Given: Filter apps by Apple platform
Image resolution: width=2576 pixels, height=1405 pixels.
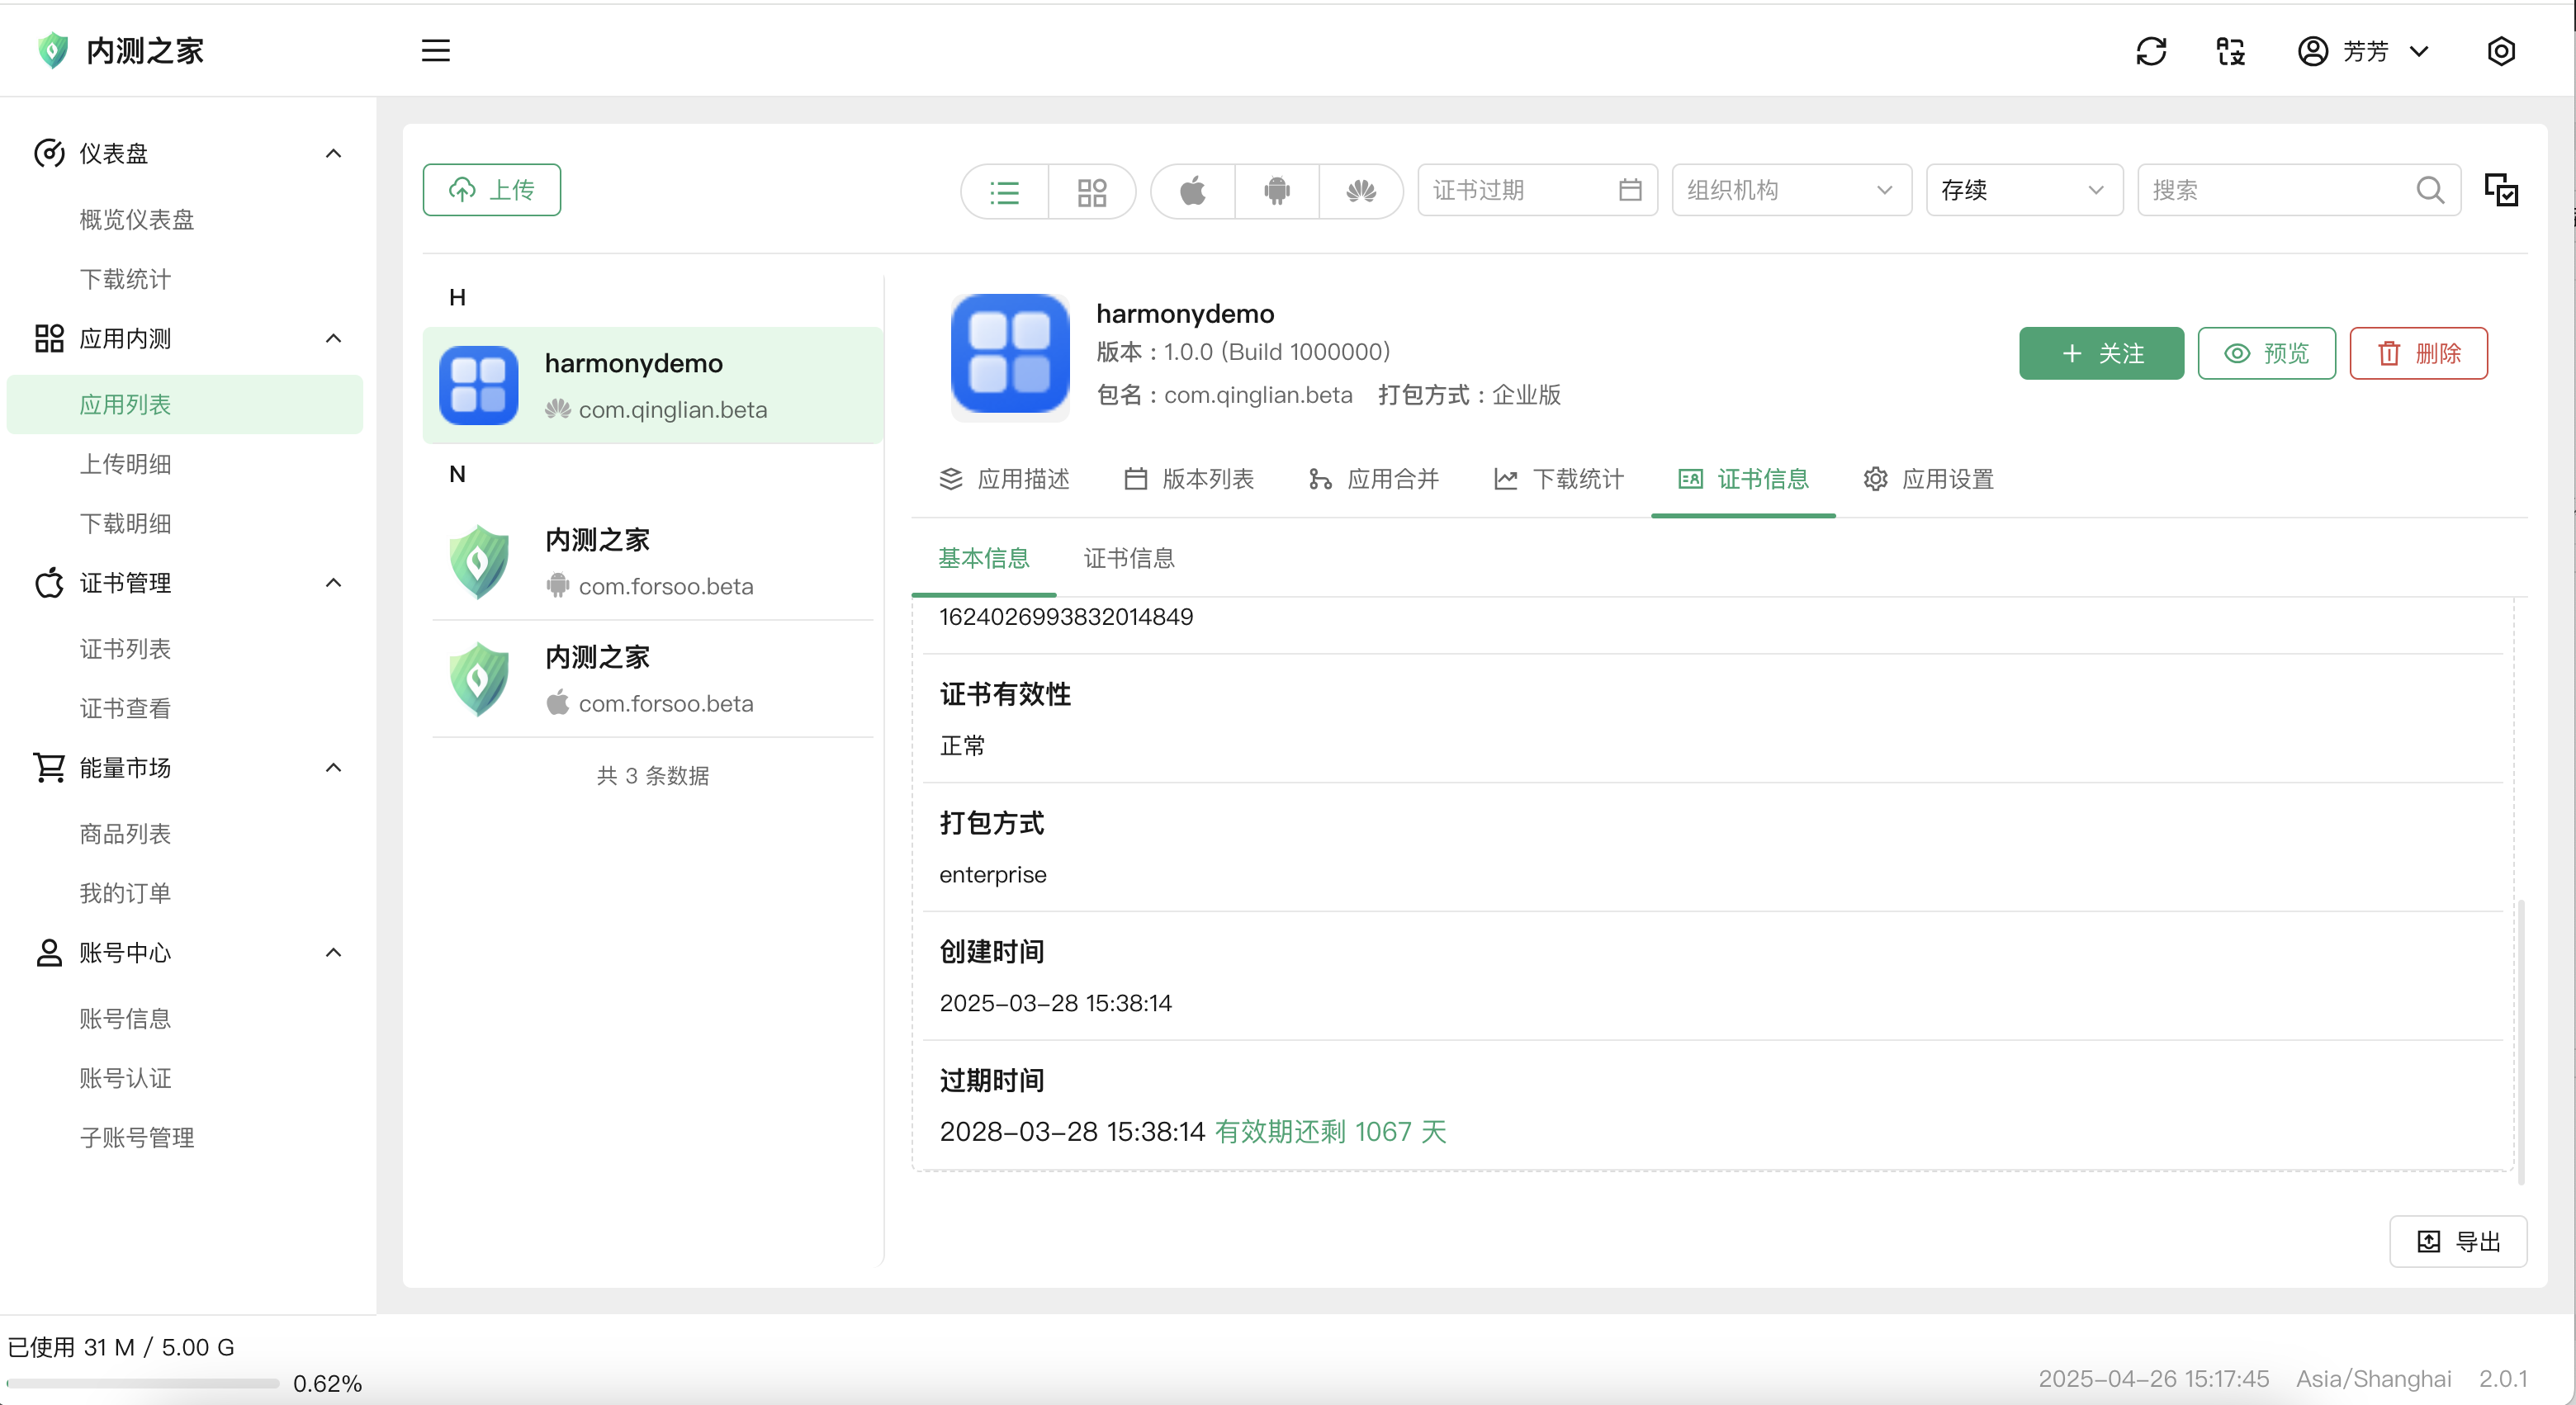Looking at the screenshot, I should (x=1192, y=191).
